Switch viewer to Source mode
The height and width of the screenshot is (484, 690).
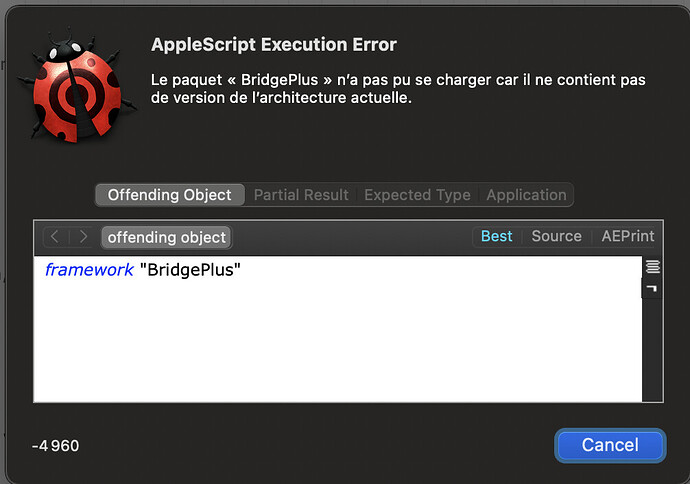tap(556, 236)
